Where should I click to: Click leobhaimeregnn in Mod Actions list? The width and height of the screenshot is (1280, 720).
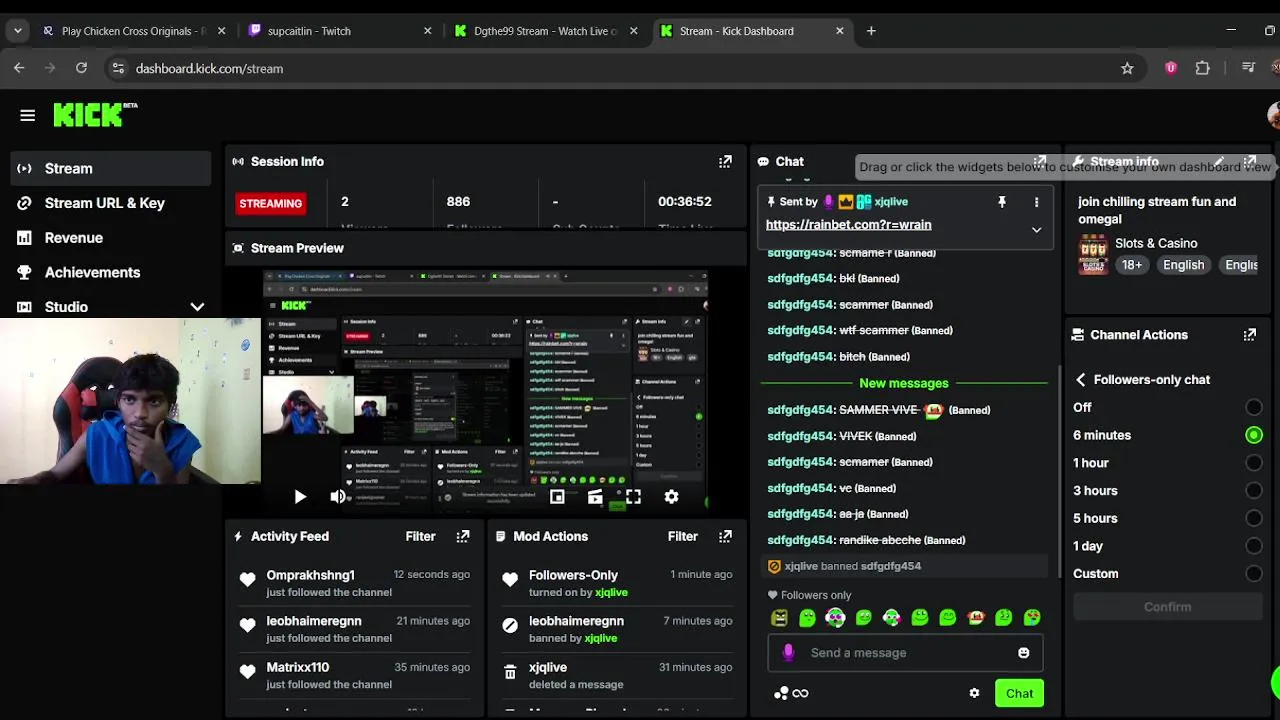point(576,621)
